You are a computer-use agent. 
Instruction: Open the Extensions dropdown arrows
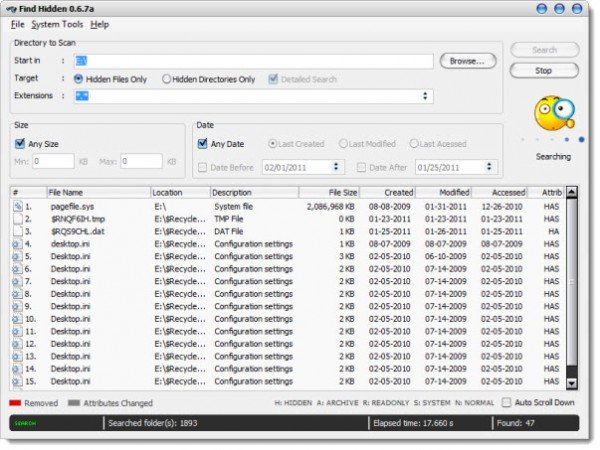tap(425, 96)
